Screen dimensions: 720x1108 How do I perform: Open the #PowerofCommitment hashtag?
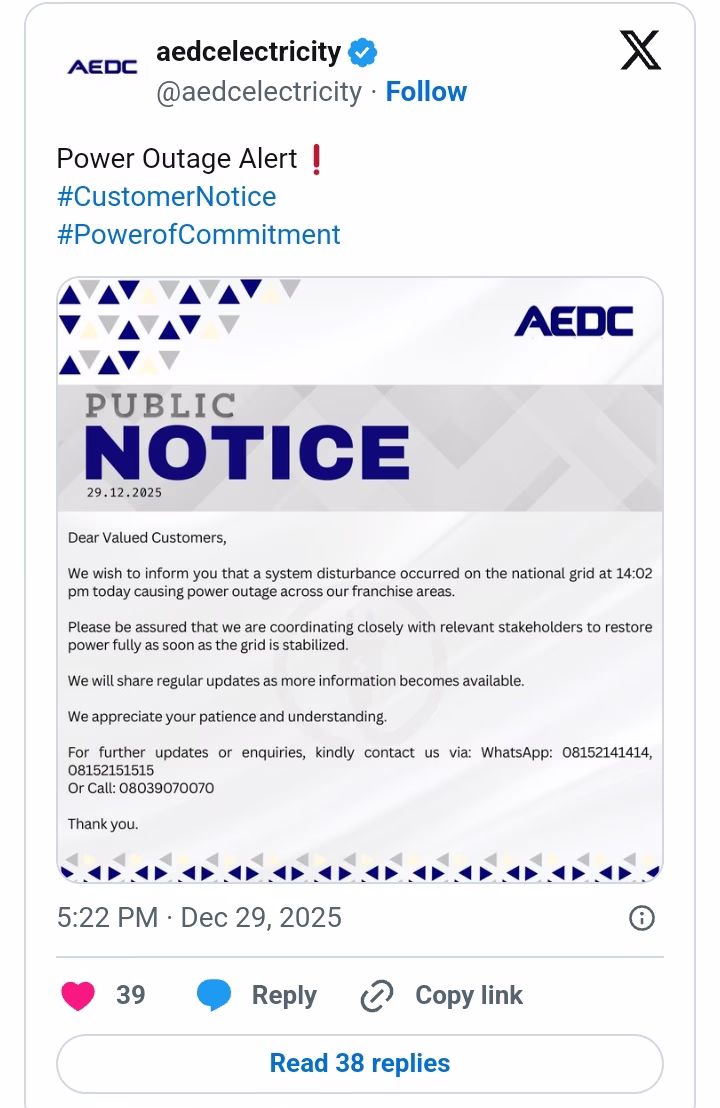tap(198, 235)
